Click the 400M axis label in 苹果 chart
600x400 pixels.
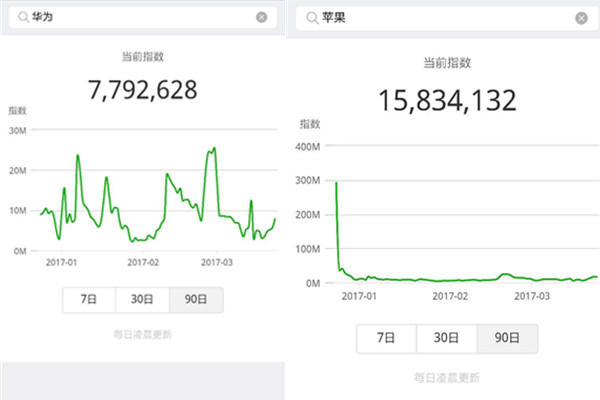(308, 147)
